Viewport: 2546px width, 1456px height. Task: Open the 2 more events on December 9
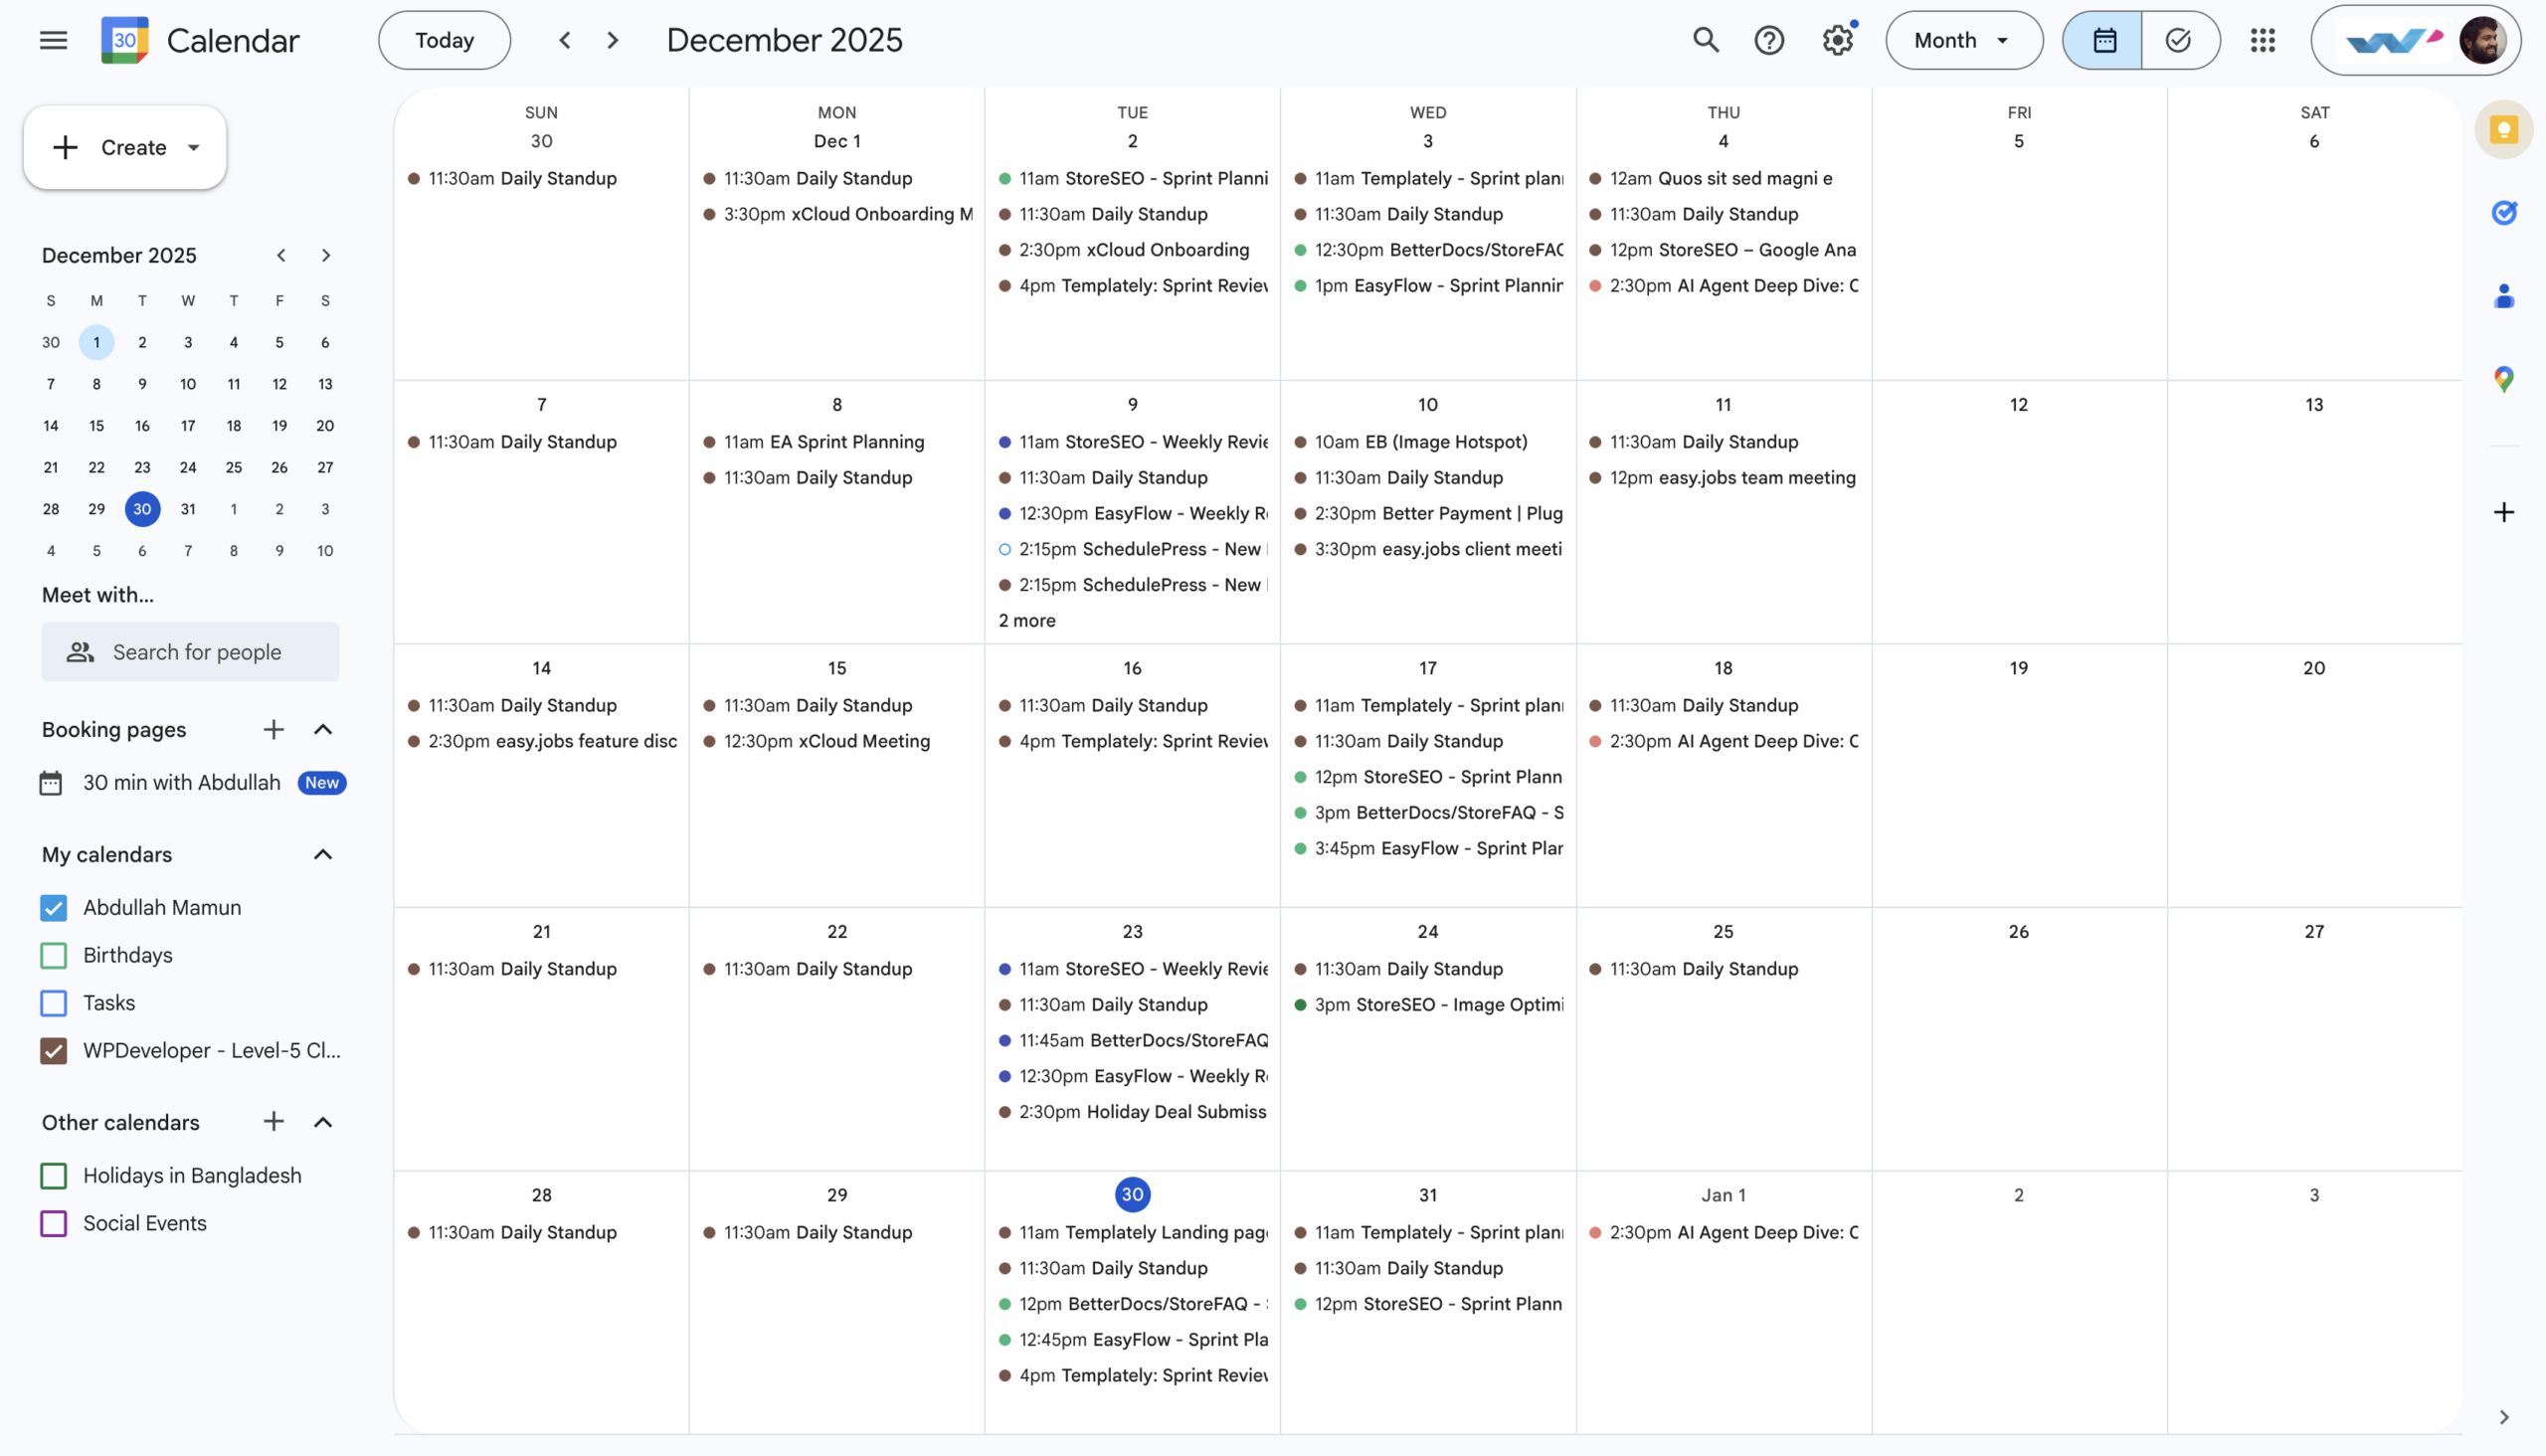tap(1026, 620)
